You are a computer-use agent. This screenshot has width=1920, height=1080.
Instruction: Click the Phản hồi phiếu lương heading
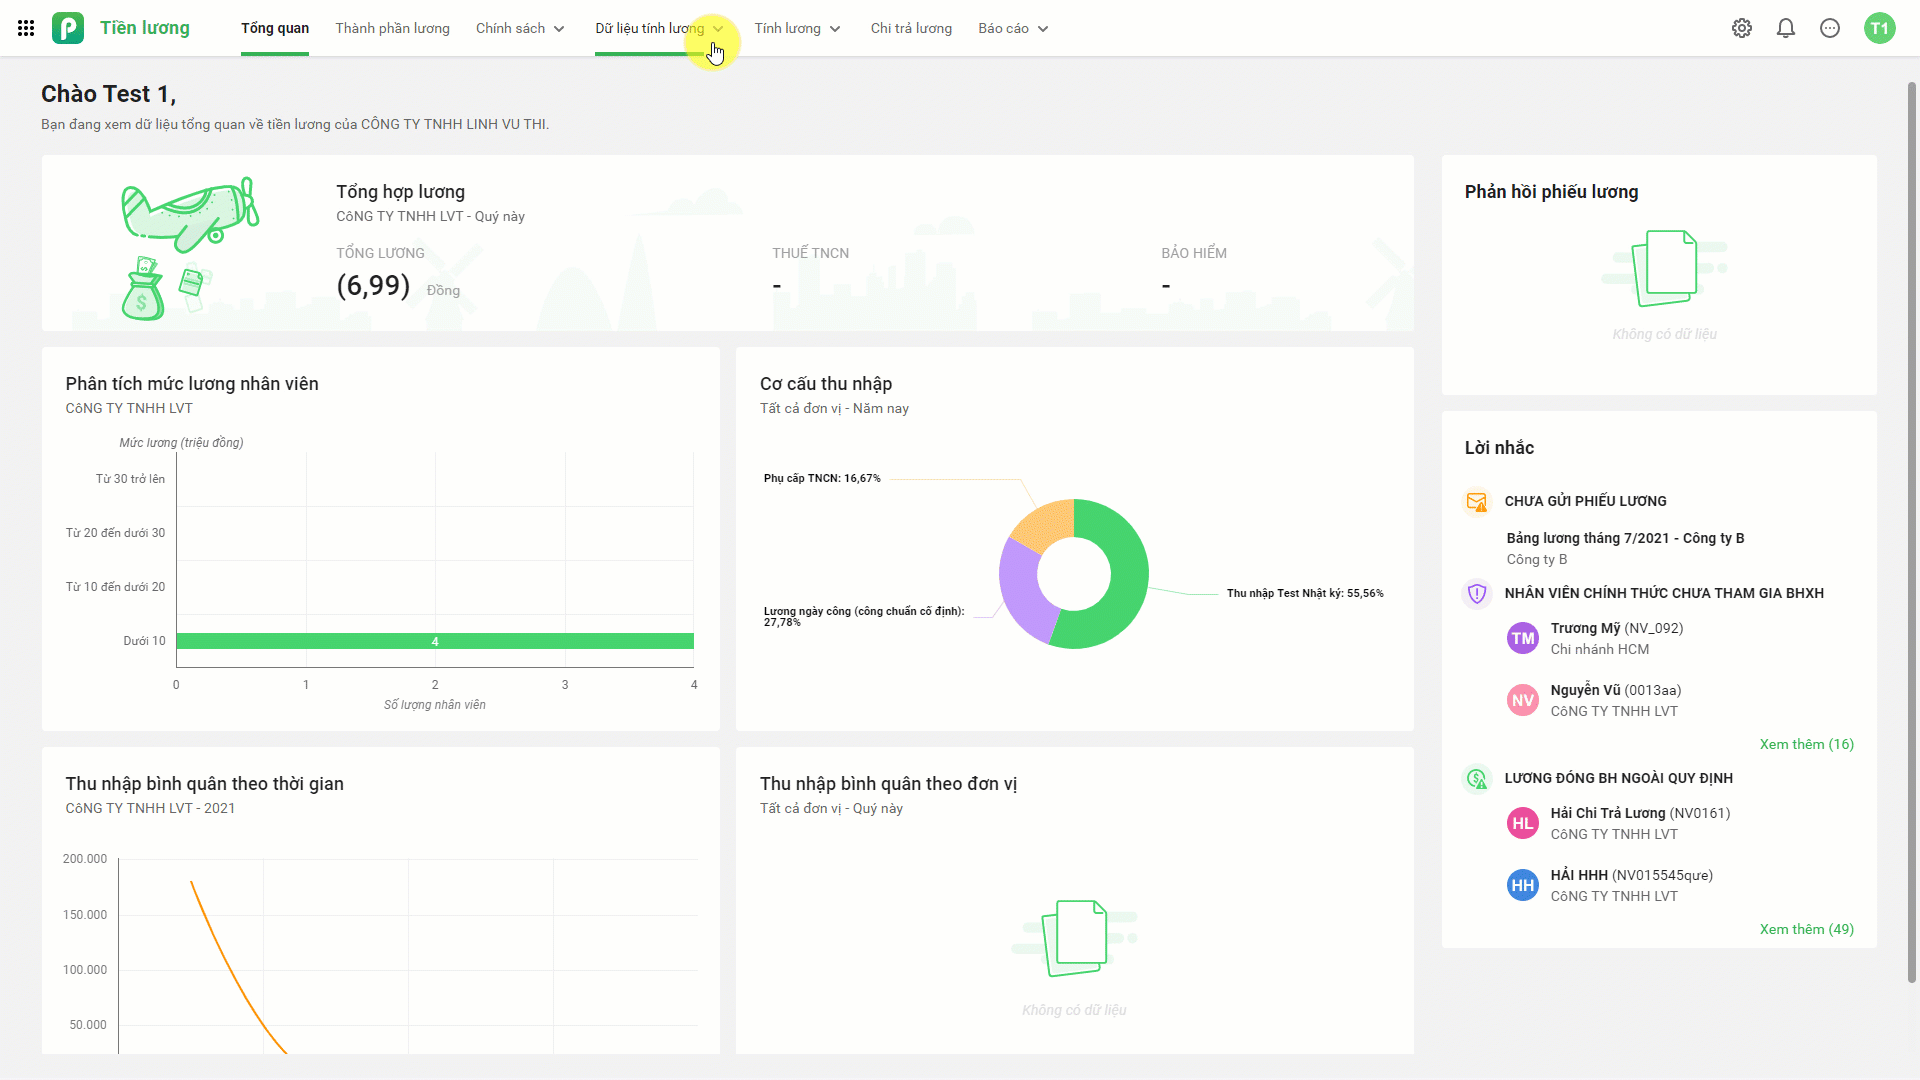tap(1551, 192)
